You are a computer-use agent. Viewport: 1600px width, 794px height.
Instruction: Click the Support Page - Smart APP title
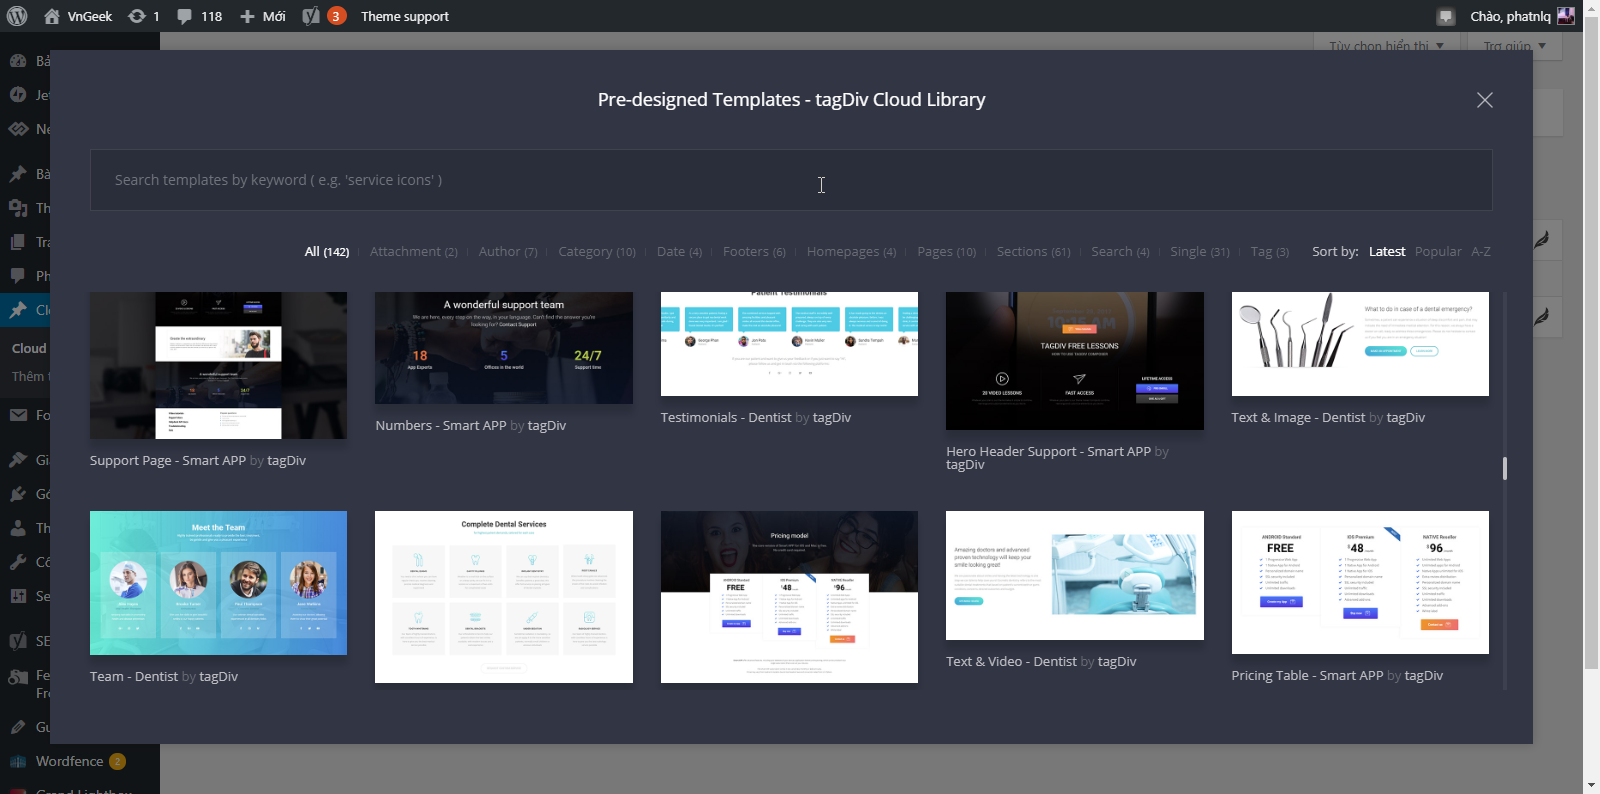click(x=167, y=461)
